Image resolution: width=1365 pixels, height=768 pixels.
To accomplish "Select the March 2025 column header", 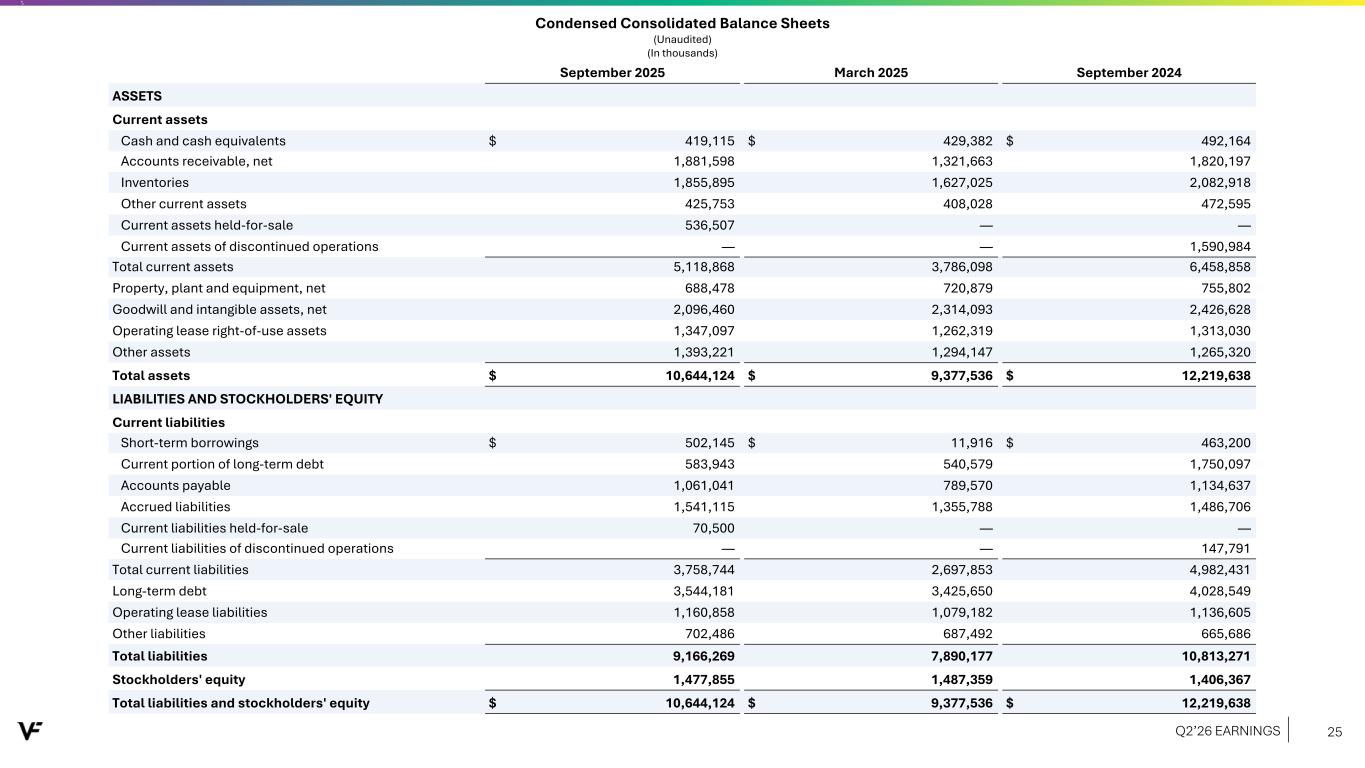I will point(870,73).
